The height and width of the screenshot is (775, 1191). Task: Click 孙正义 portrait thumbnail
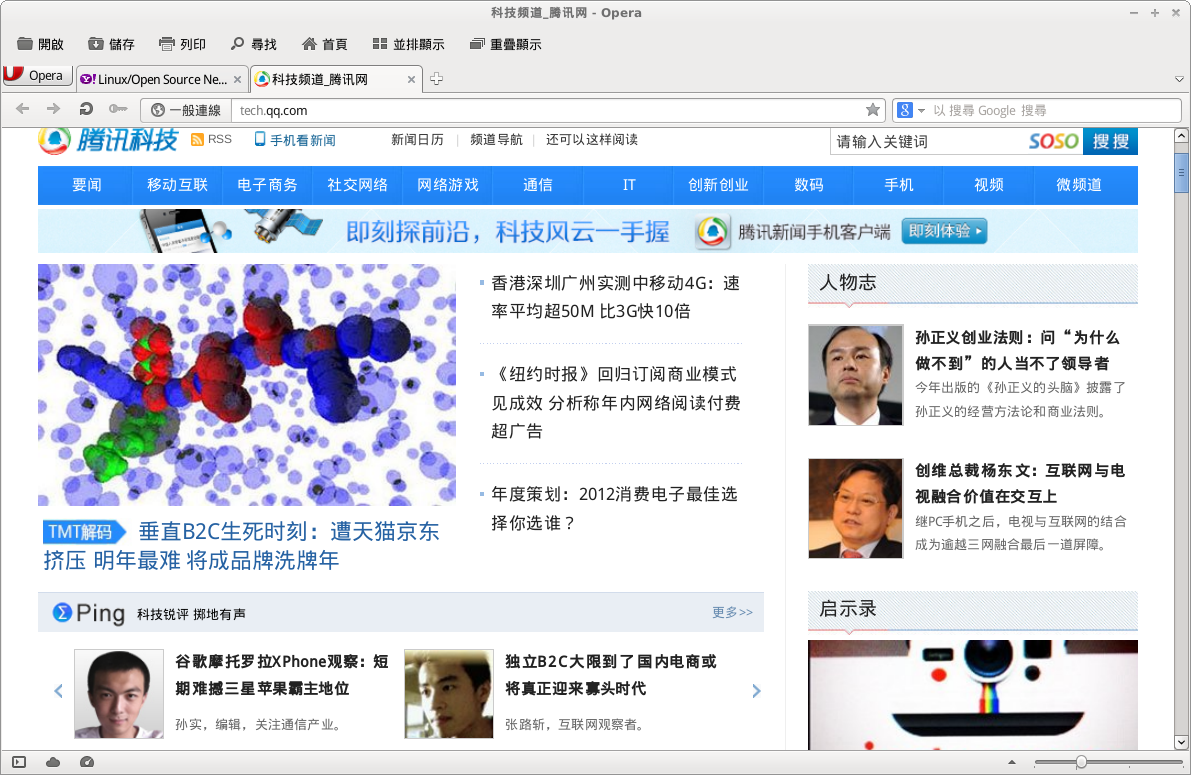pyautogui.click(x=855, y=375)
